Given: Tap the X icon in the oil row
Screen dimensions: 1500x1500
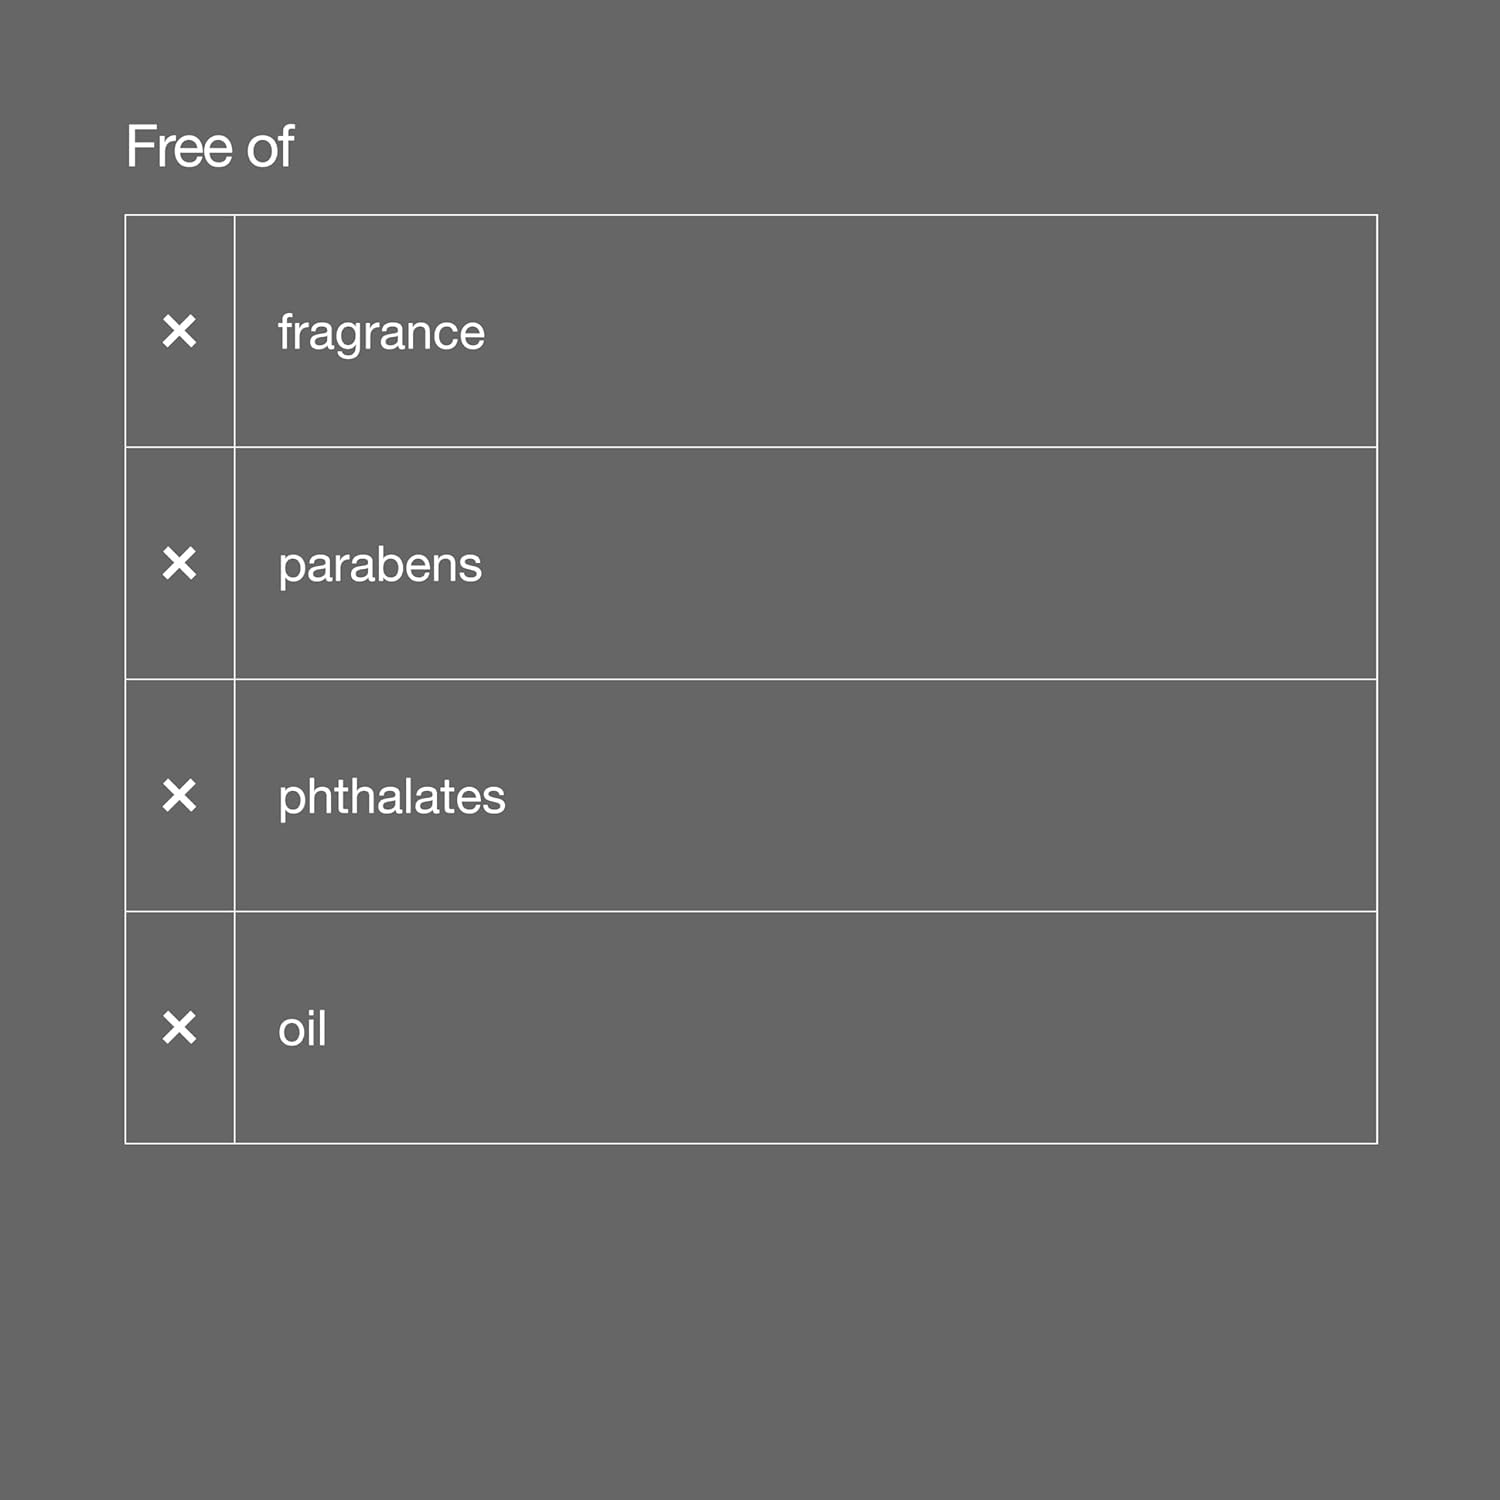Looking at the screenshot, I should click(180, 1027).
